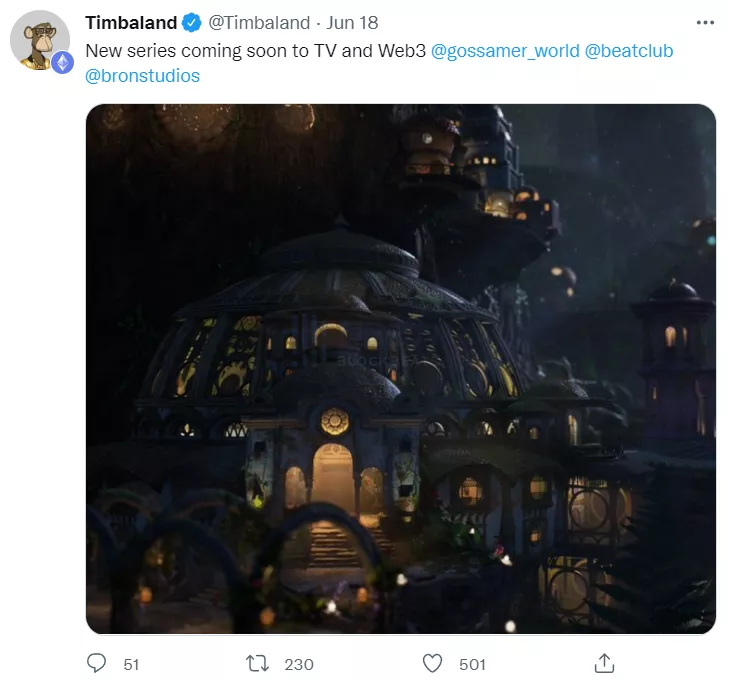This screenshot has width=730, height=681.
Task: Like the tweet with the heart icon
Action: (432, 663)
